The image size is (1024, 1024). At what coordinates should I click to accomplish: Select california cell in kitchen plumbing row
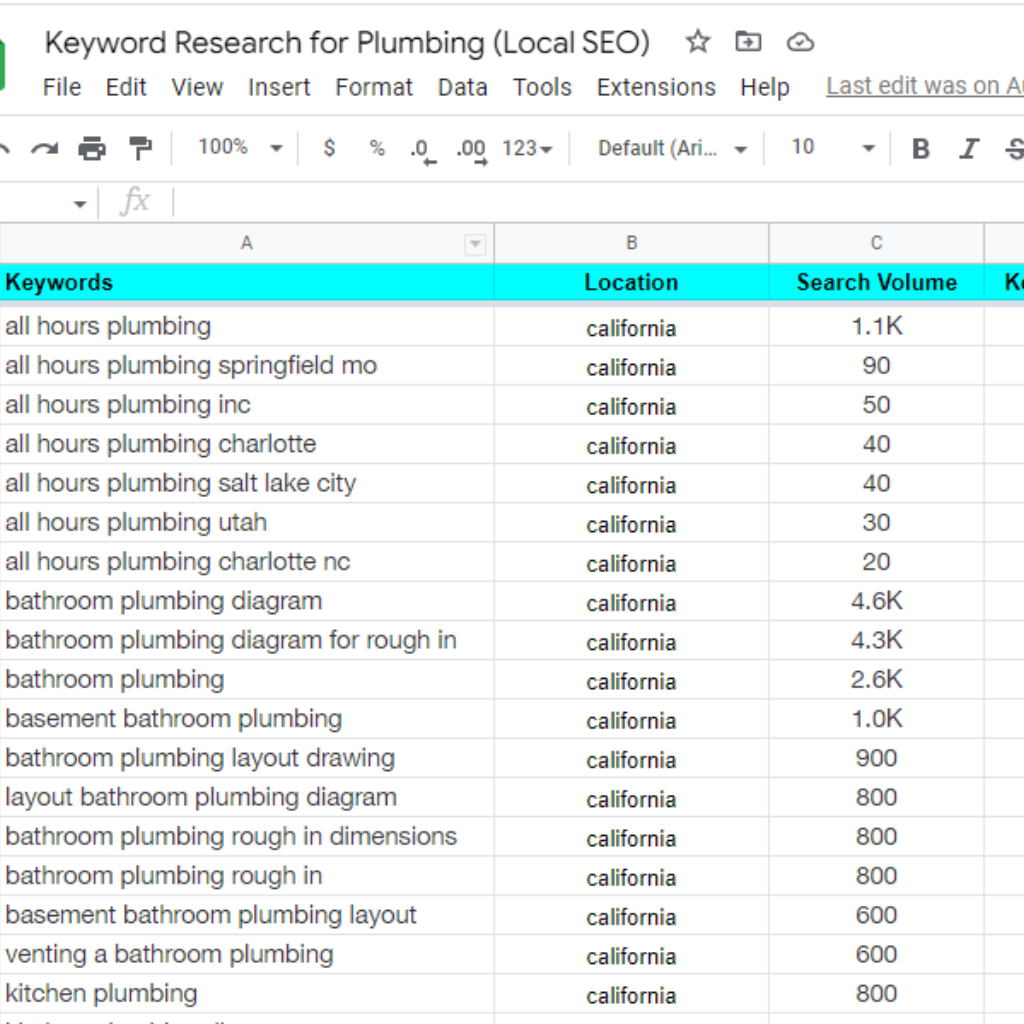tap(632, 993)
